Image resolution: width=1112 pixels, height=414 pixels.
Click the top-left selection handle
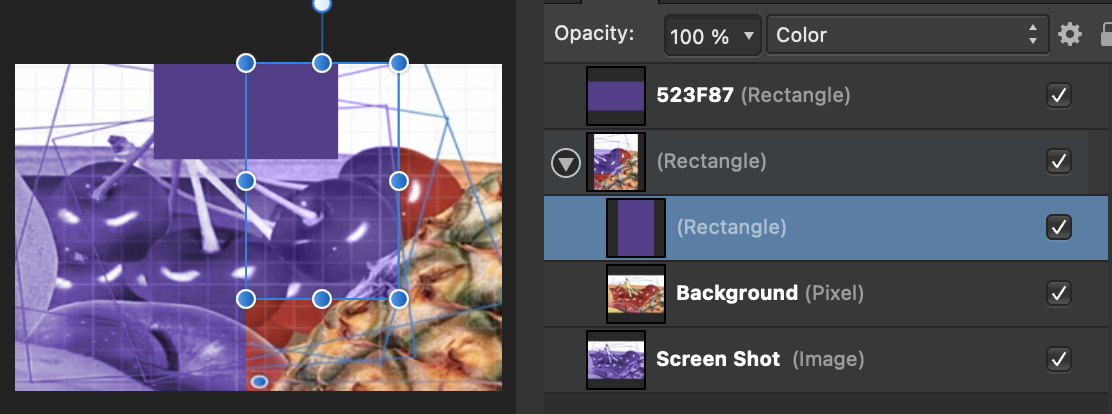pyautogui.click(x=245, y=63)
